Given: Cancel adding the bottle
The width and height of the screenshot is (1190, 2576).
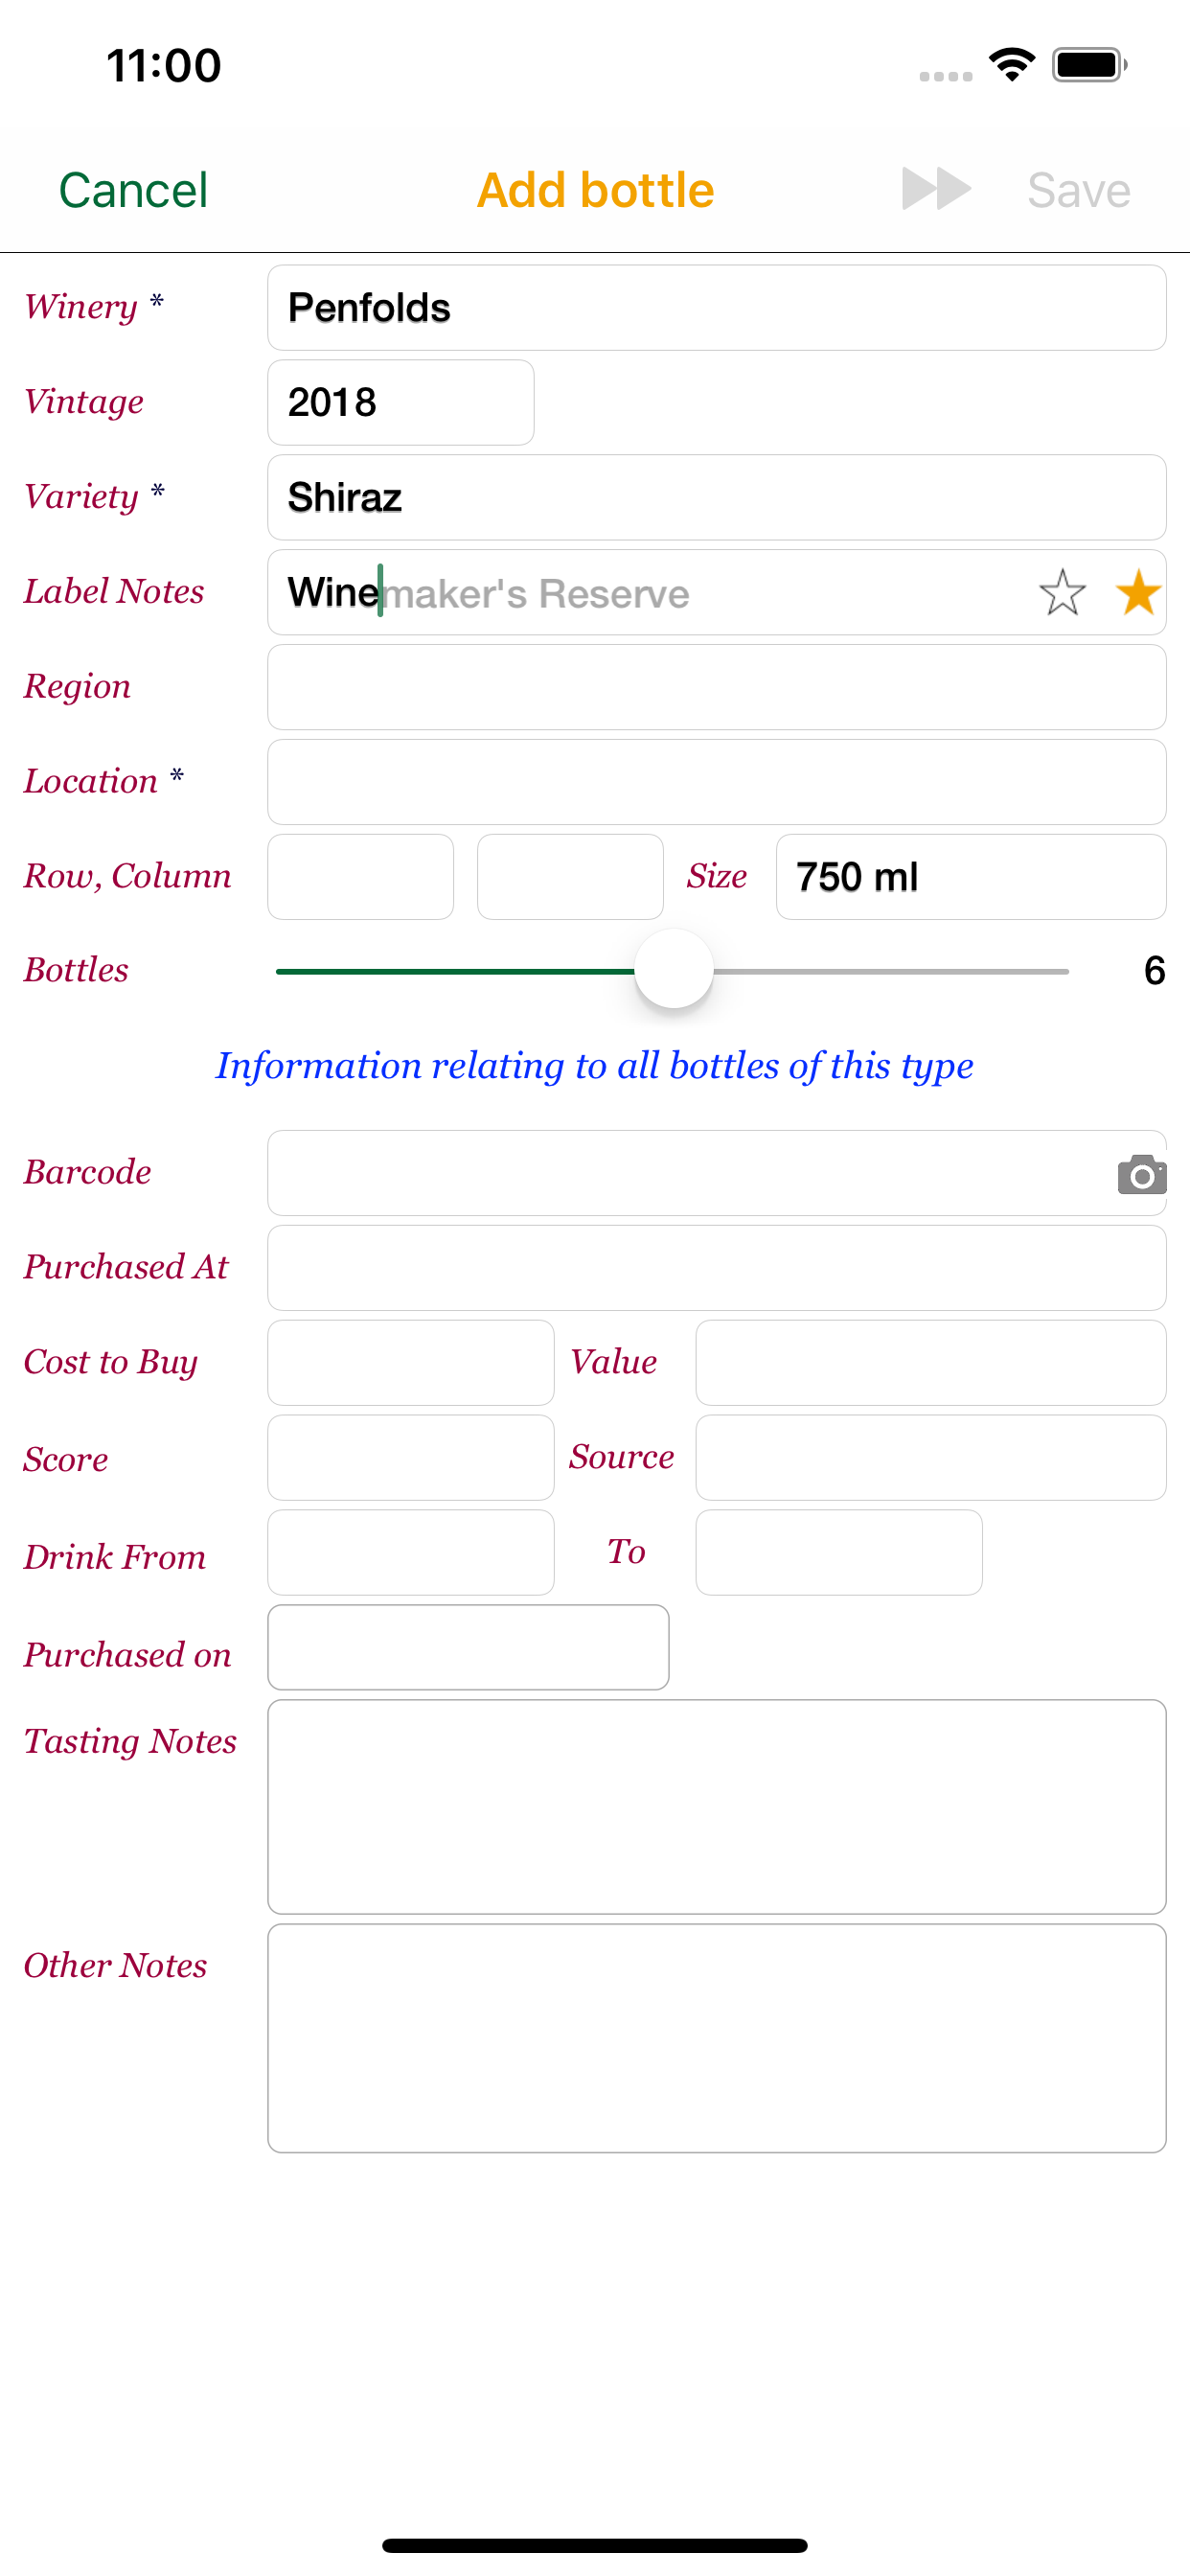Looking at the screenshot, I should 133,190.
